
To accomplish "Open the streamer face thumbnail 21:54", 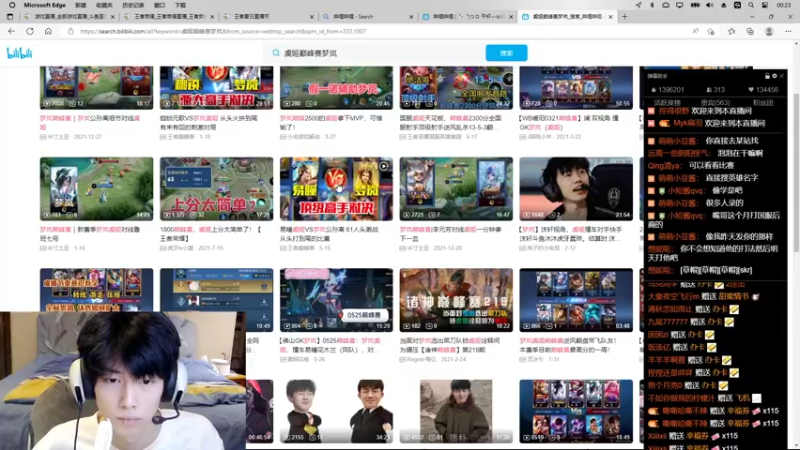I will click(x=576, y=189).
